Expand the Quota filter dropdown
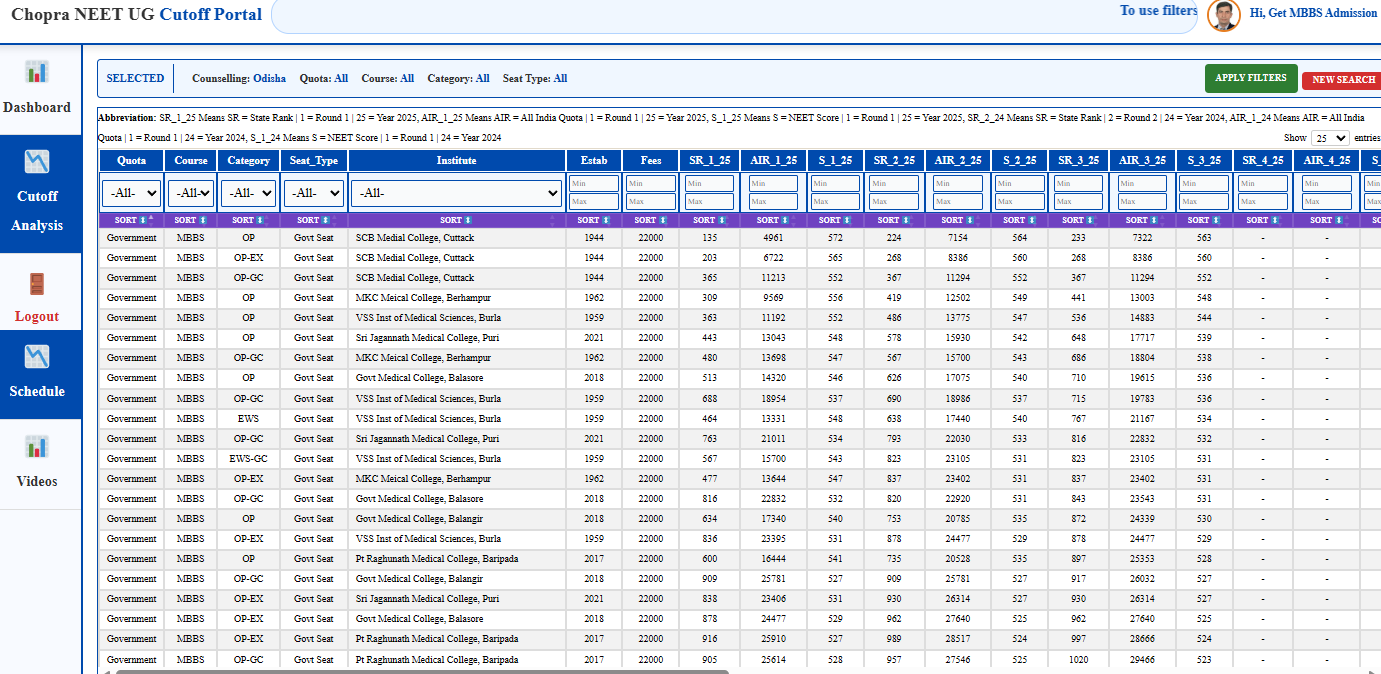This screenshot has width=1381, height=674. click(x=131, y=192)
